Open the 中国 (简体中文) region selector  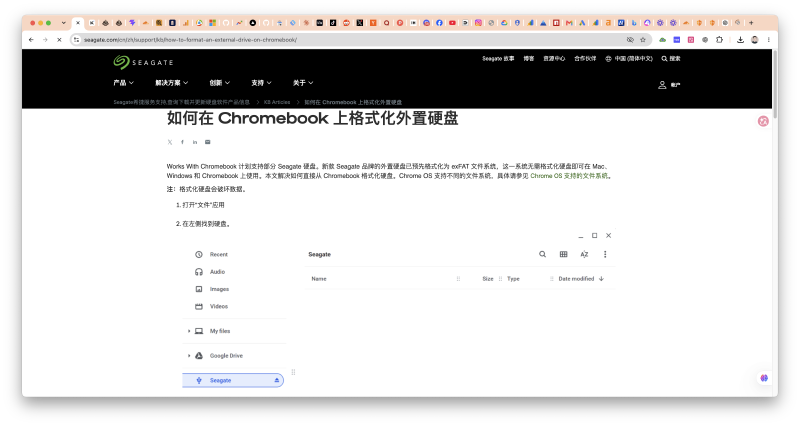(629, 59)
